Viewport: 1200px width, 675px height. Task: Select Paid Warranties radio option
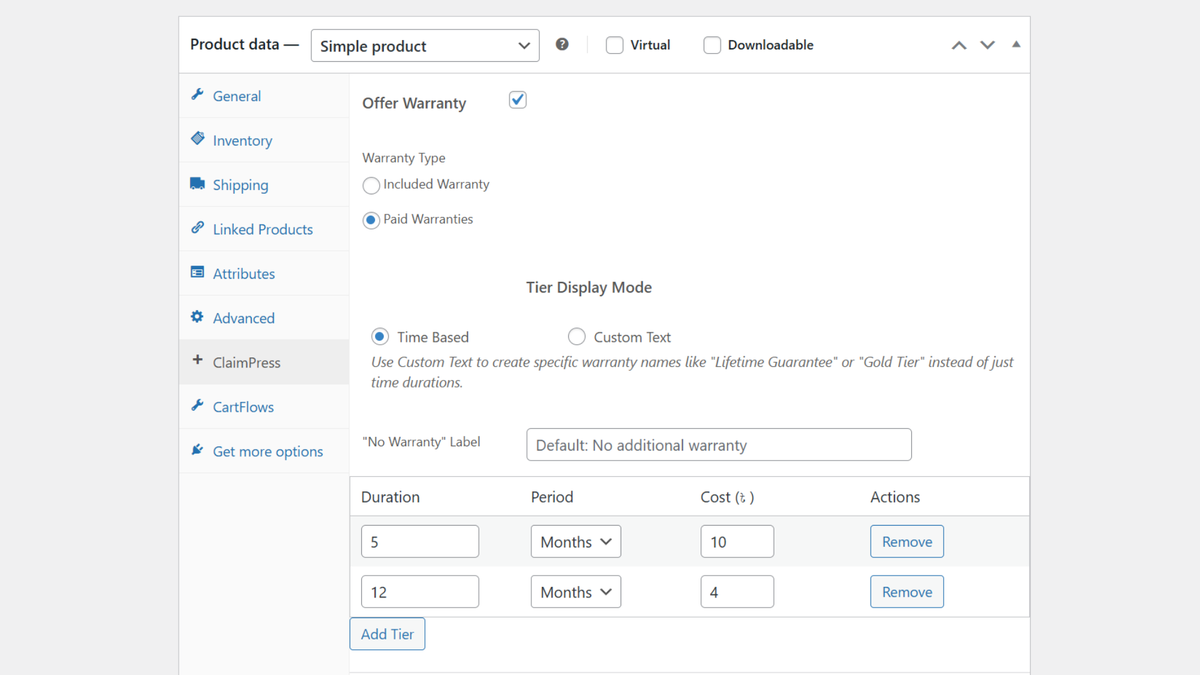(x=371, y=220)
